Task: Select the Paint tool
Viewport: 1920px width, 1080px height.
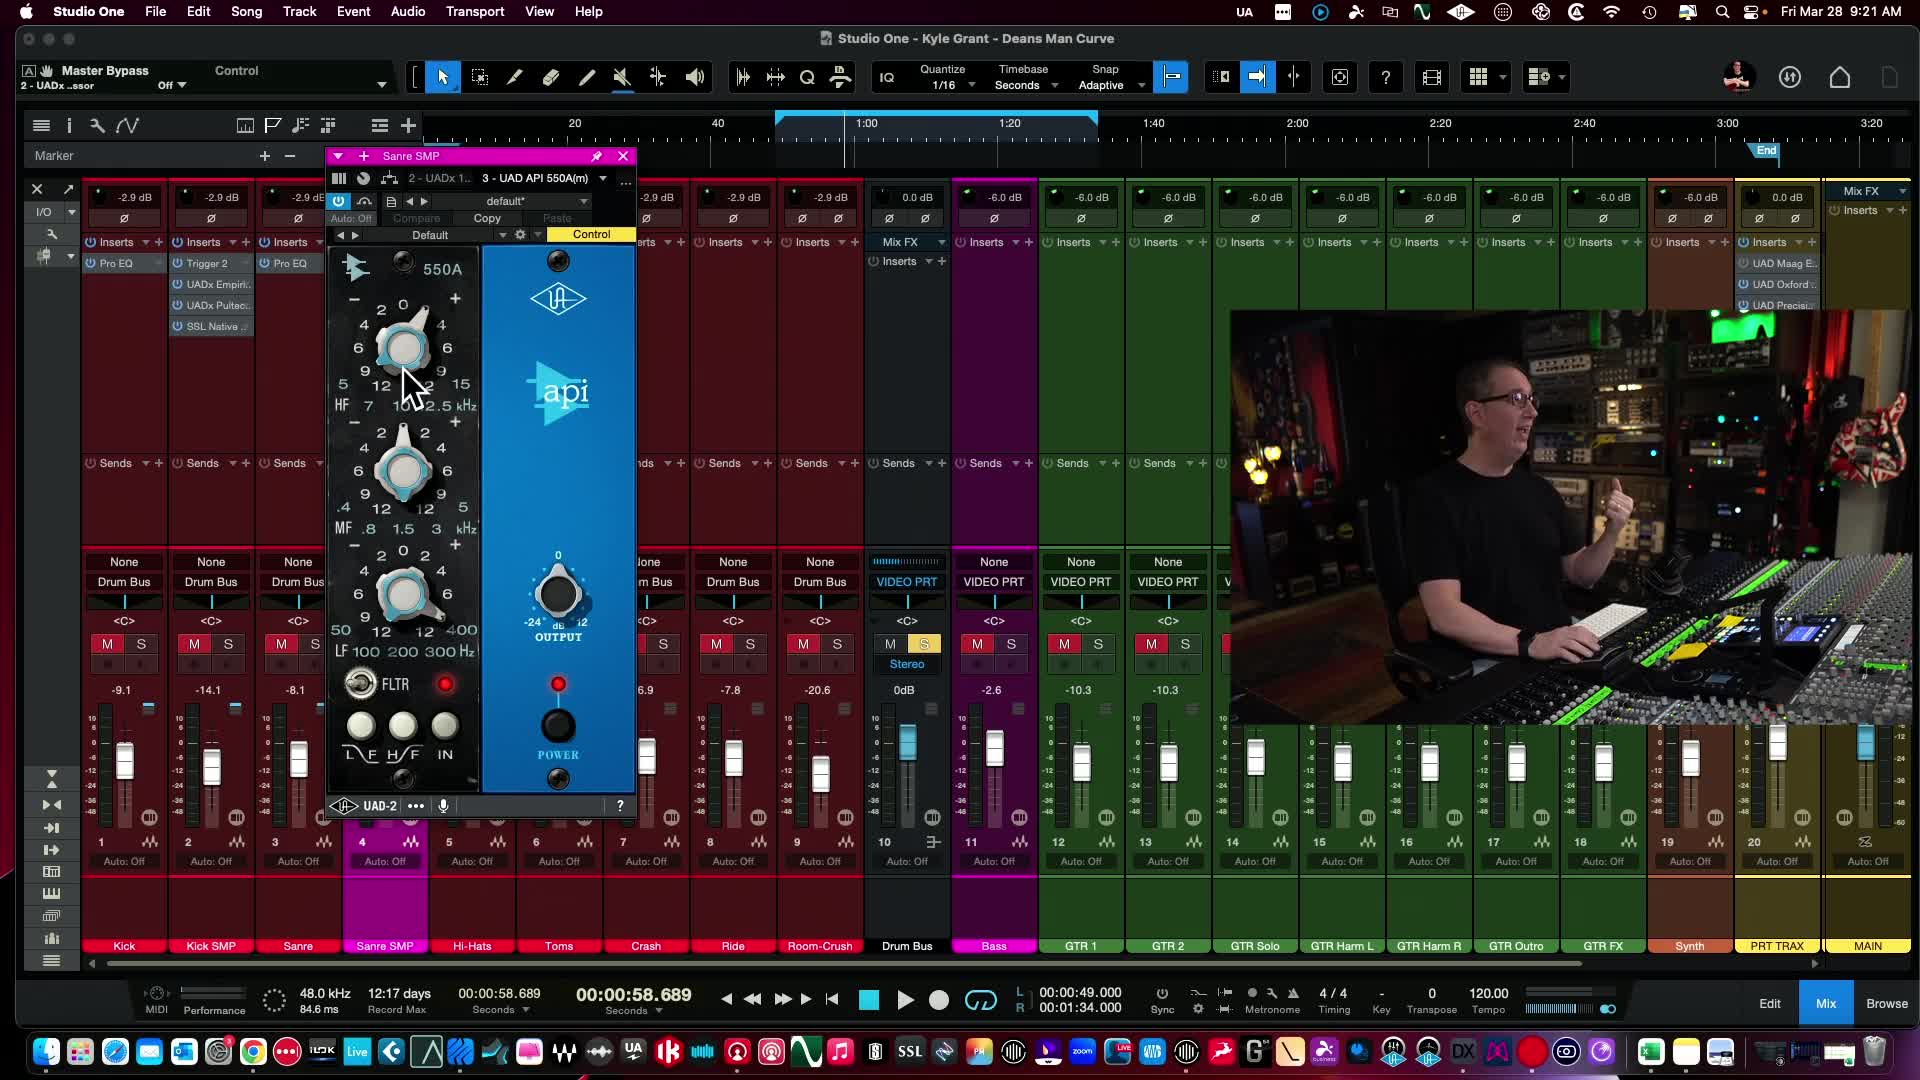Action: (x=587, y=77)
